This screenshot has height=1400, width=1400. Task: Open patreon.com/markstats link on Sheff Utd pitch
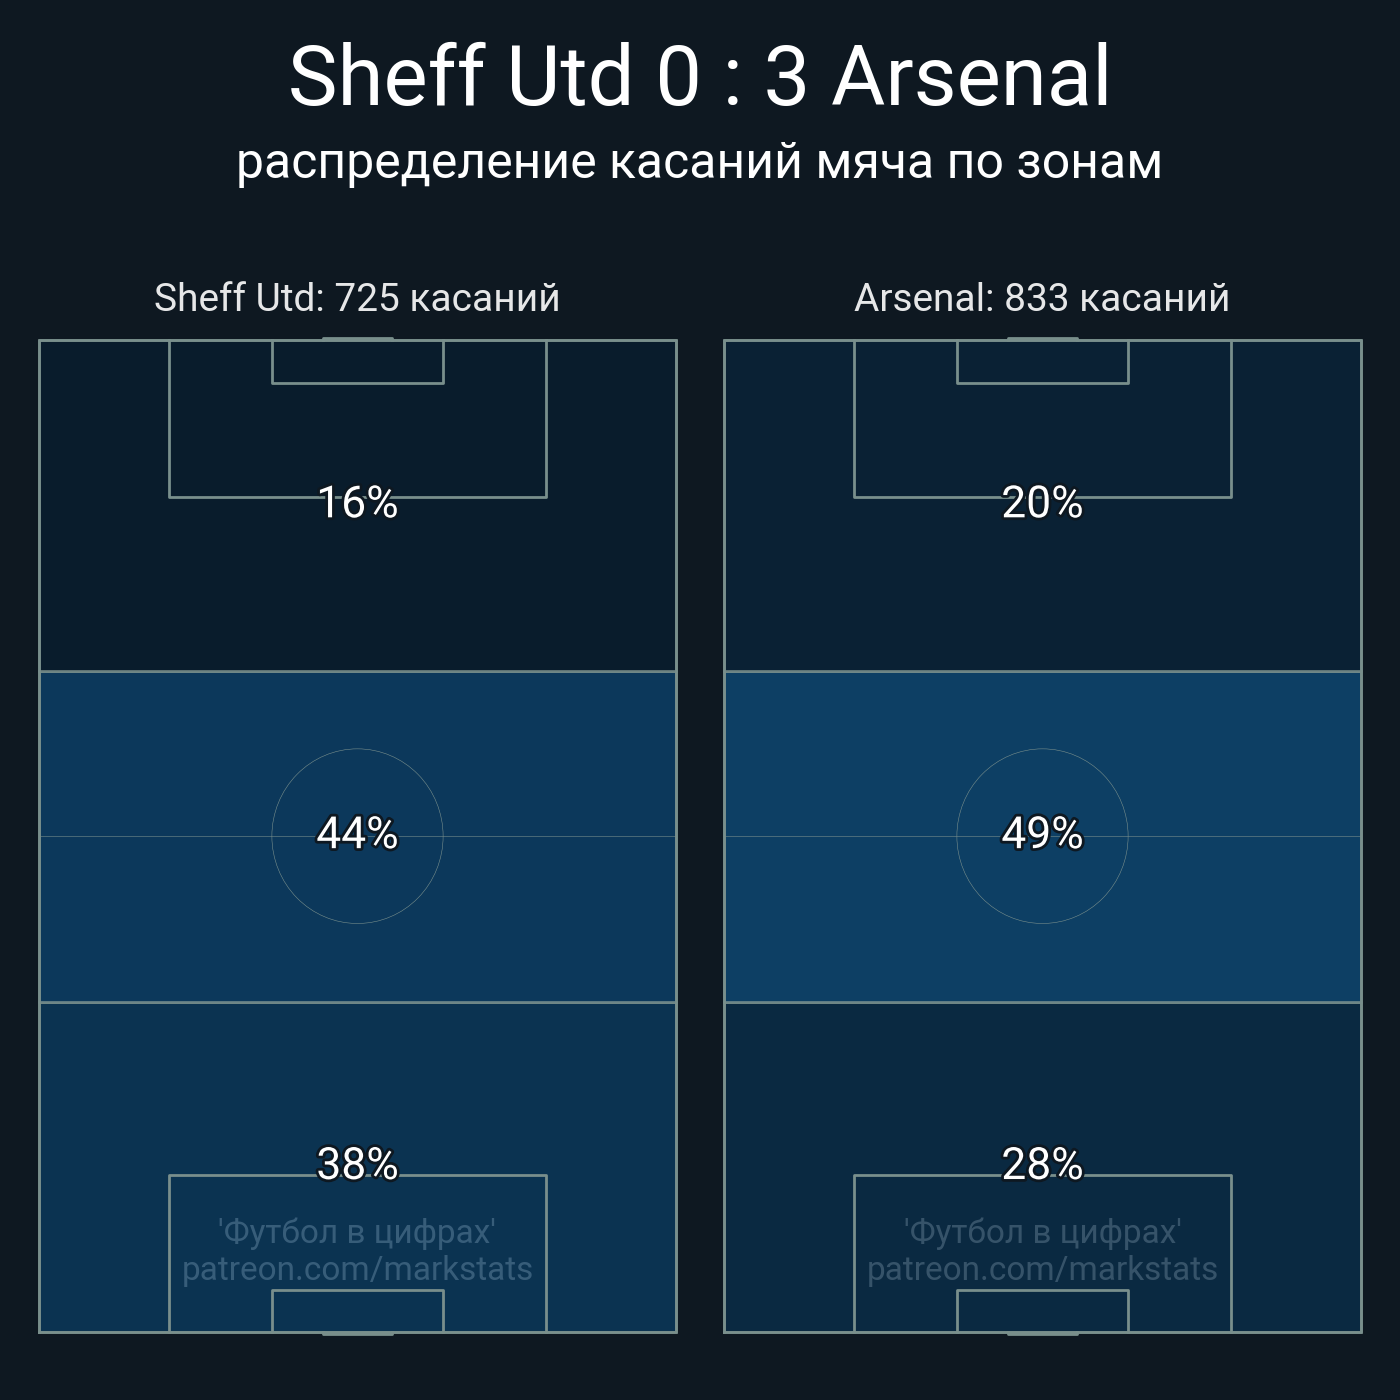pyautogui.click(x=357, y=1269)
